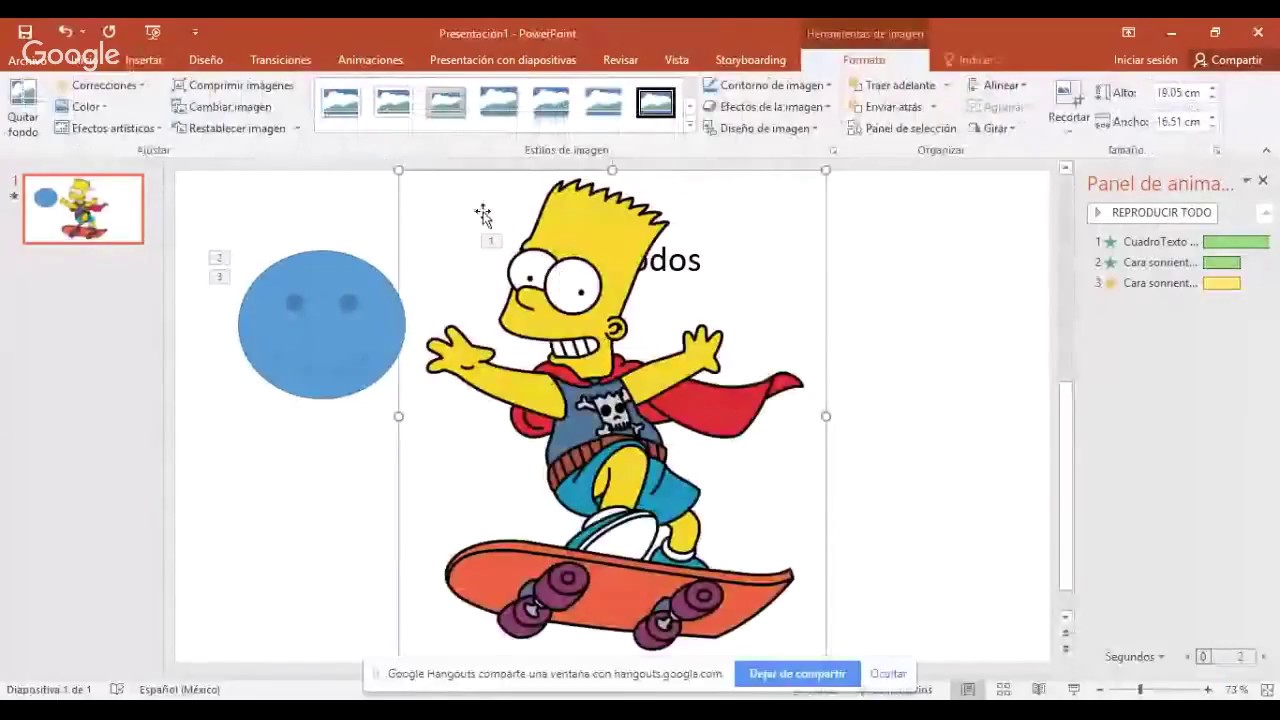The height and width of the screenshot is (720, 1280).
Task: Click Comprimir imágenes
Action: (232, 85)
